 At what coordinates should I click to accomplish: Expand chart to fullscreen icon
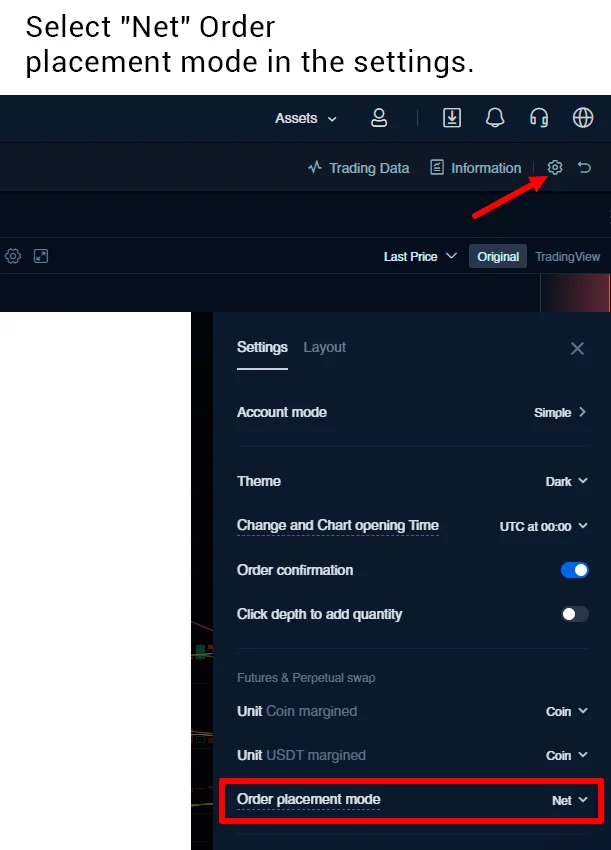41,256
